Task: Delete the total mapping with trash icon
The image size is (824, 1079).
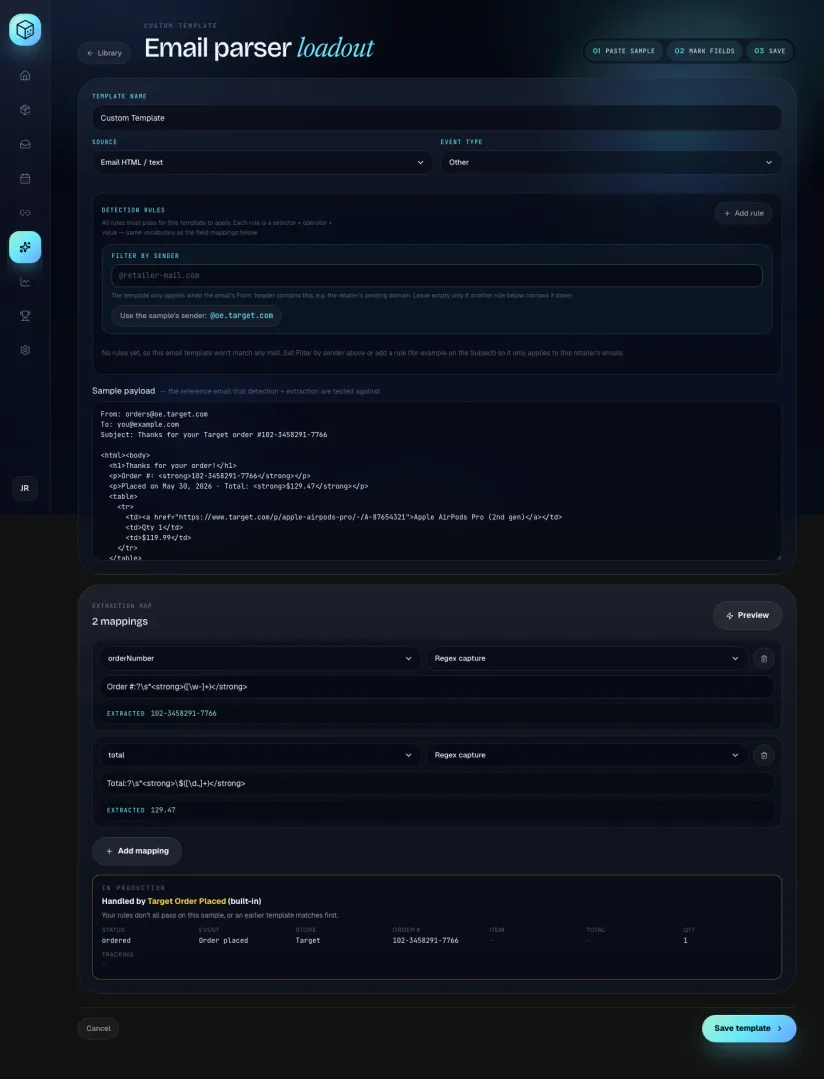Action: pos(763,756)
